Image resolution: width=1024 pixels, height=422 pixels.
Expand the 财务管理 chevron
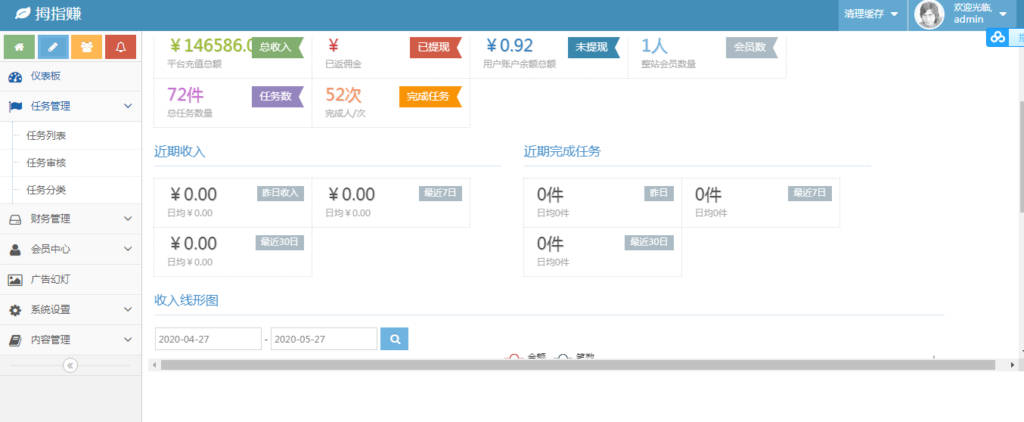tap(128, 219)
